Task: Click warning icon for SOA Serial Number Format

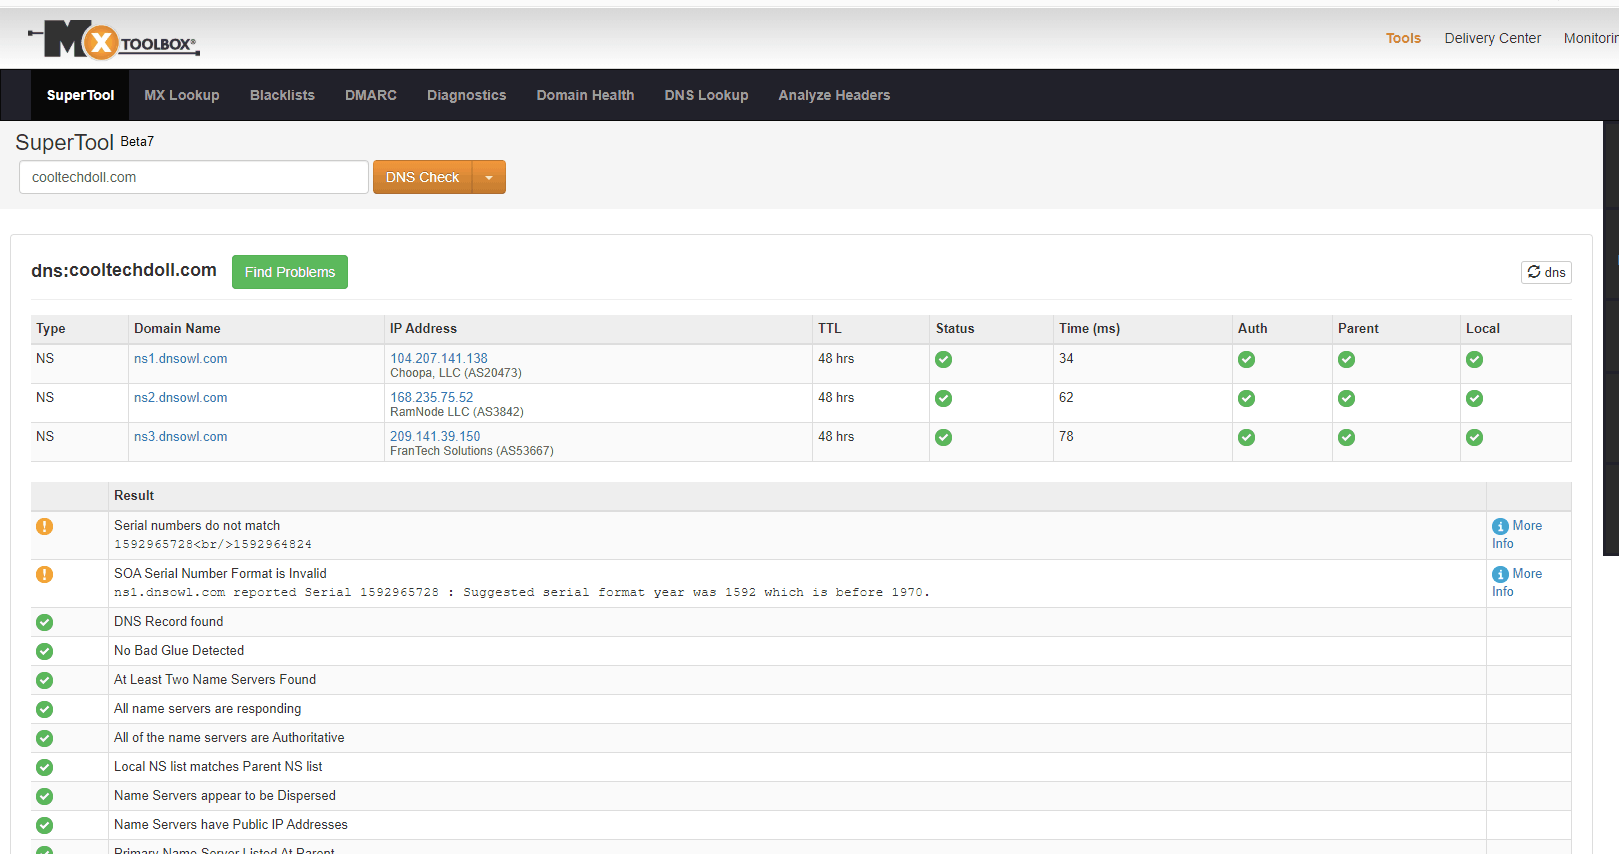Action: click(x=44, y=574)
